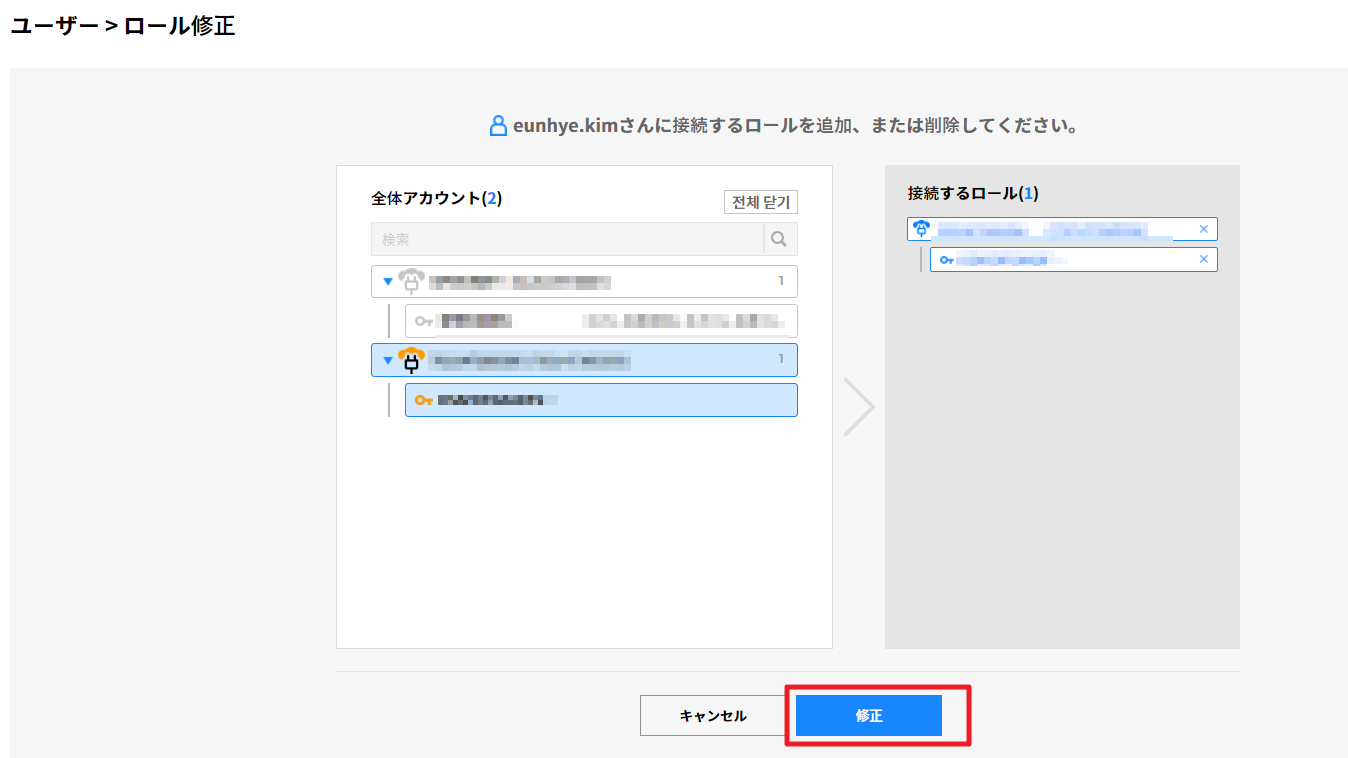Click the キャンセル button
Viewport: 1348px width, 758px height.
click(x=713, y=716)
